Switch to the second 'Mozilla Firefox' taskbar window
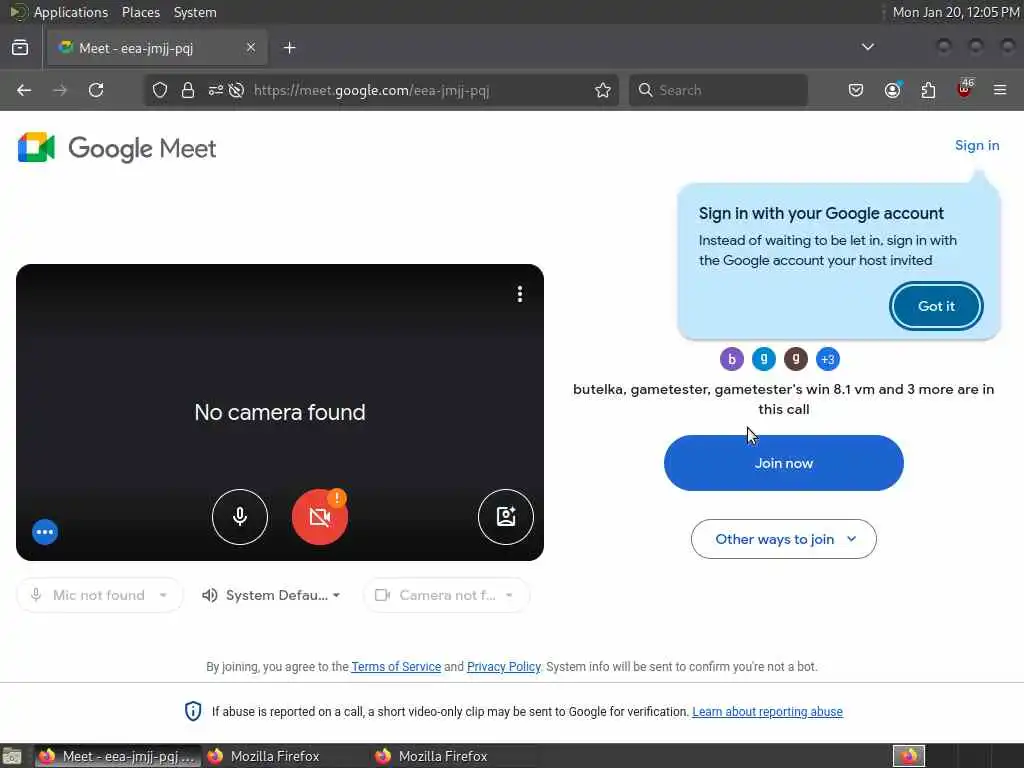 453,756
